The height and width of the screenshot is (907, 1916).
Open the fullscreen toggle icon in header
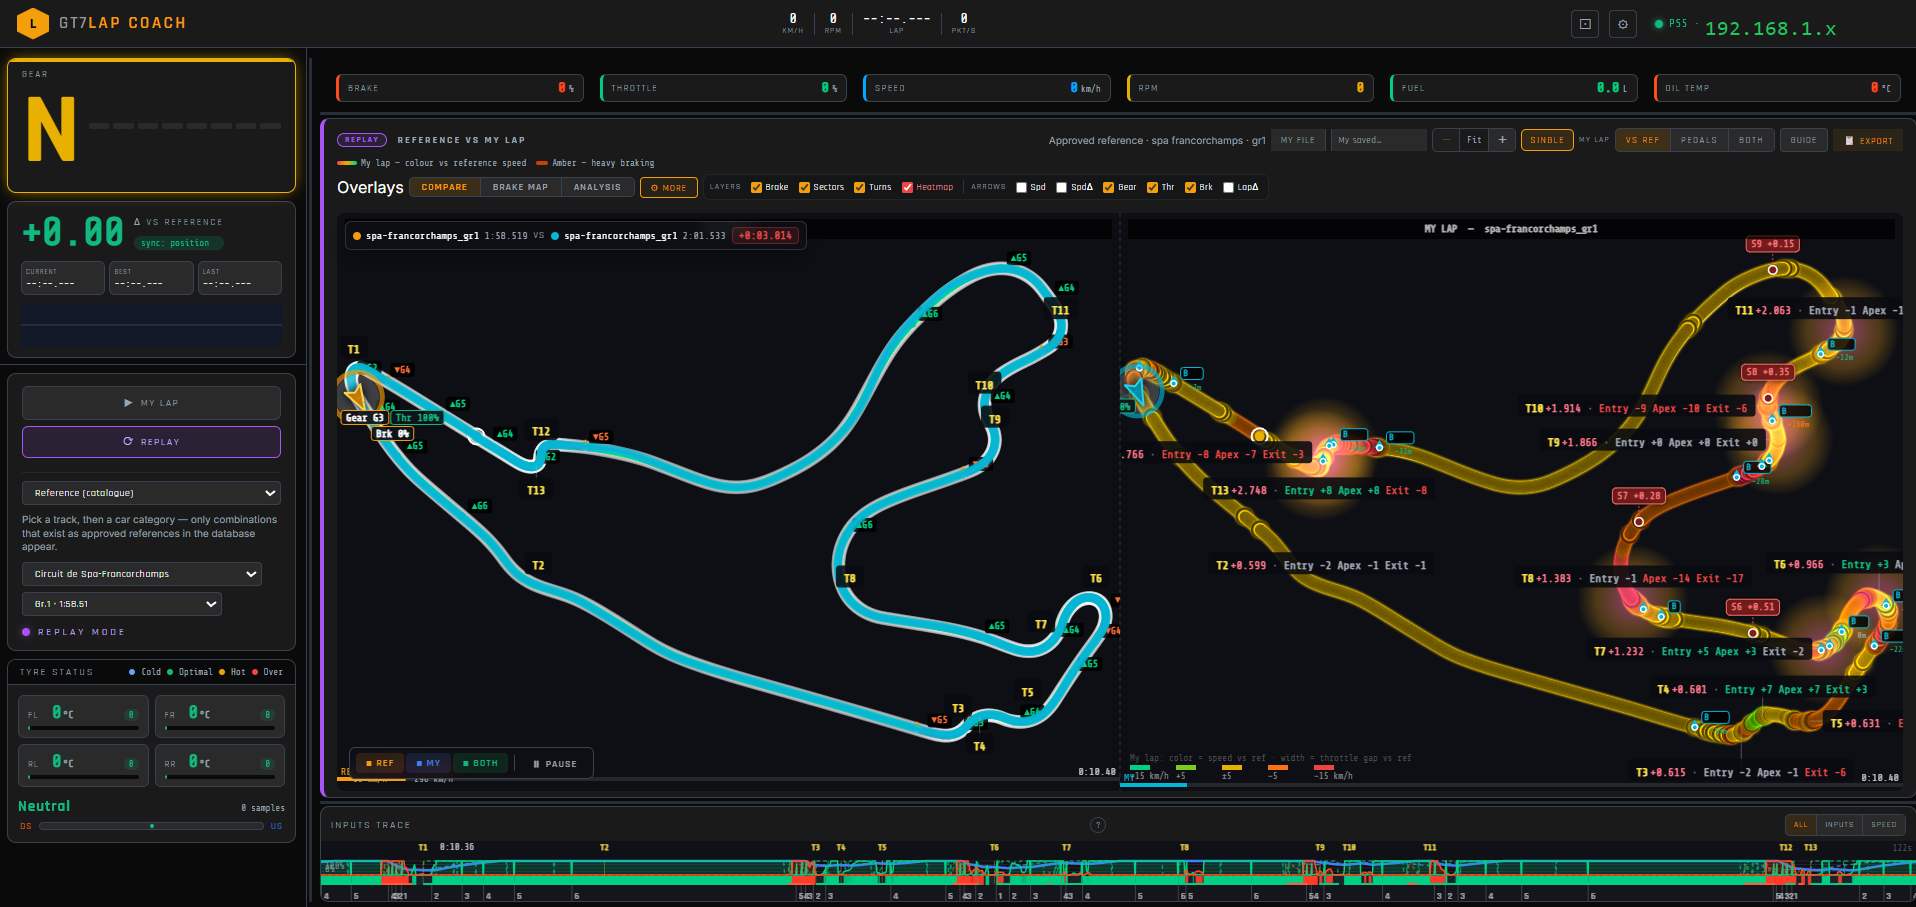point(1585,24)
